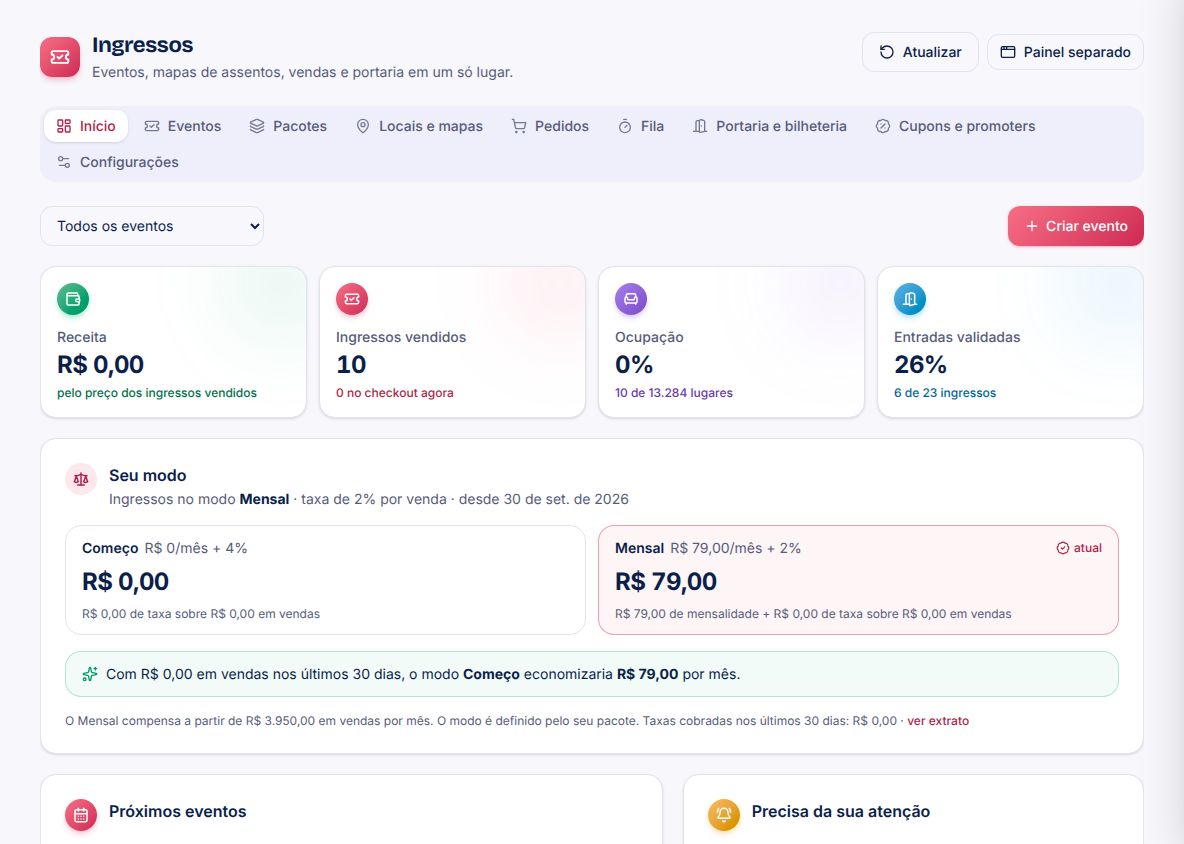Click the Entradas validadas 26% value
Viewport: 1184px width, 844px height.
point(920,365)
